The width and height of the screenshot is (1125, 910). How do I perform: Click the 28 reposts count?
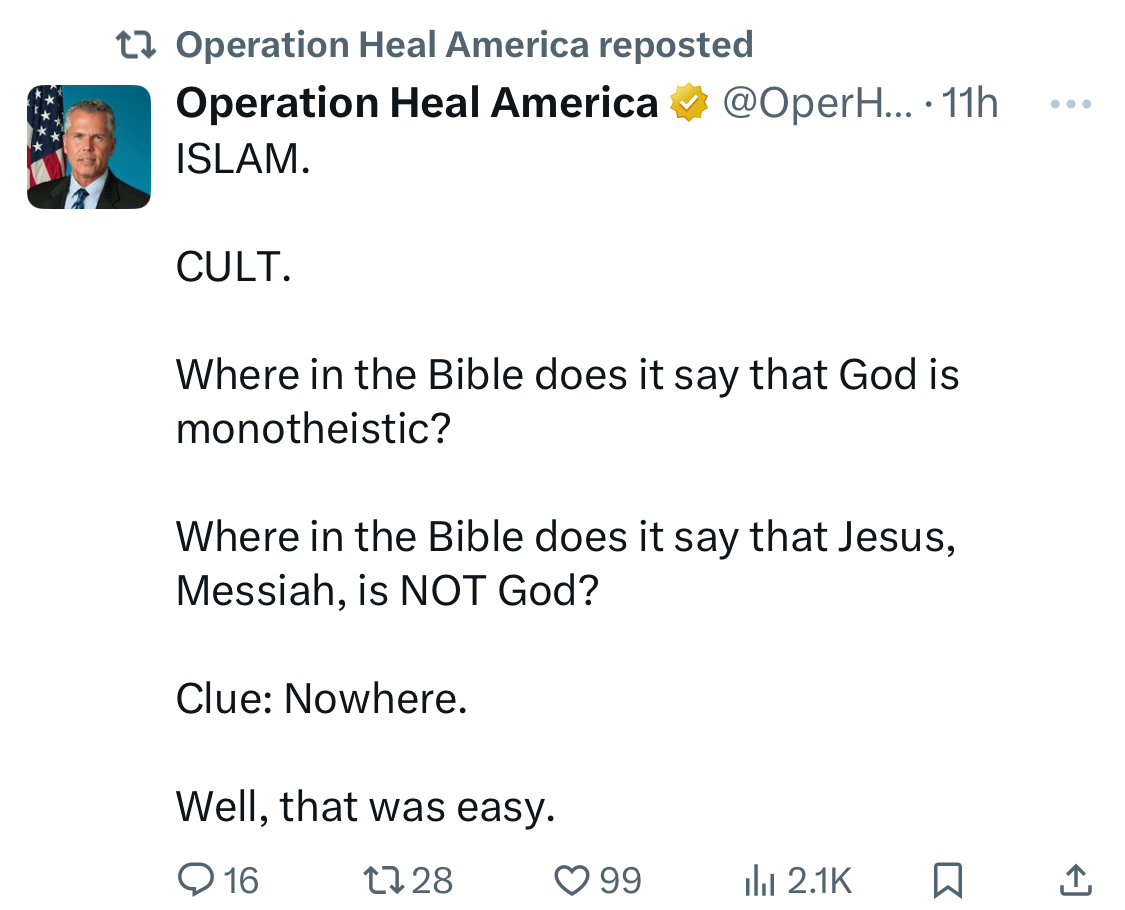(x=432, y=880)
